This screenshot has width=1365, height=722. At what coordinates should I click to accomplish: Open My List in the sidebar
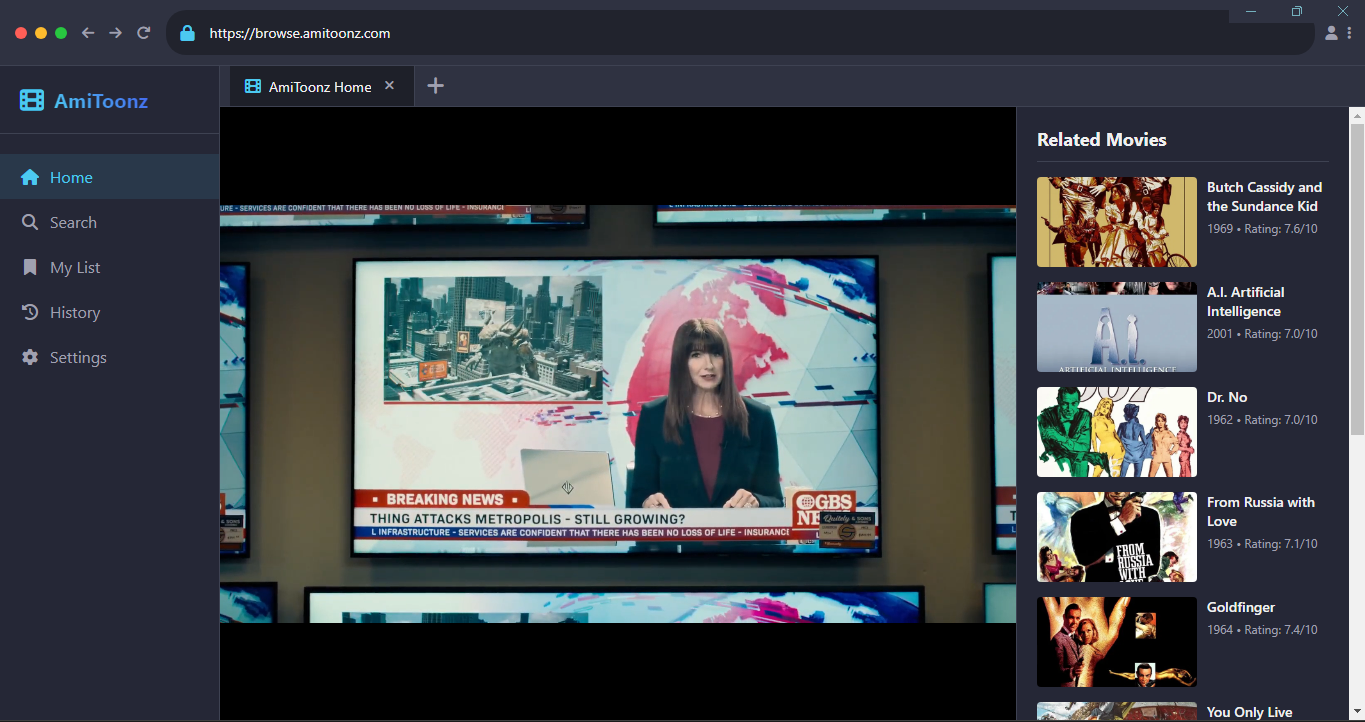click(109, 267)
